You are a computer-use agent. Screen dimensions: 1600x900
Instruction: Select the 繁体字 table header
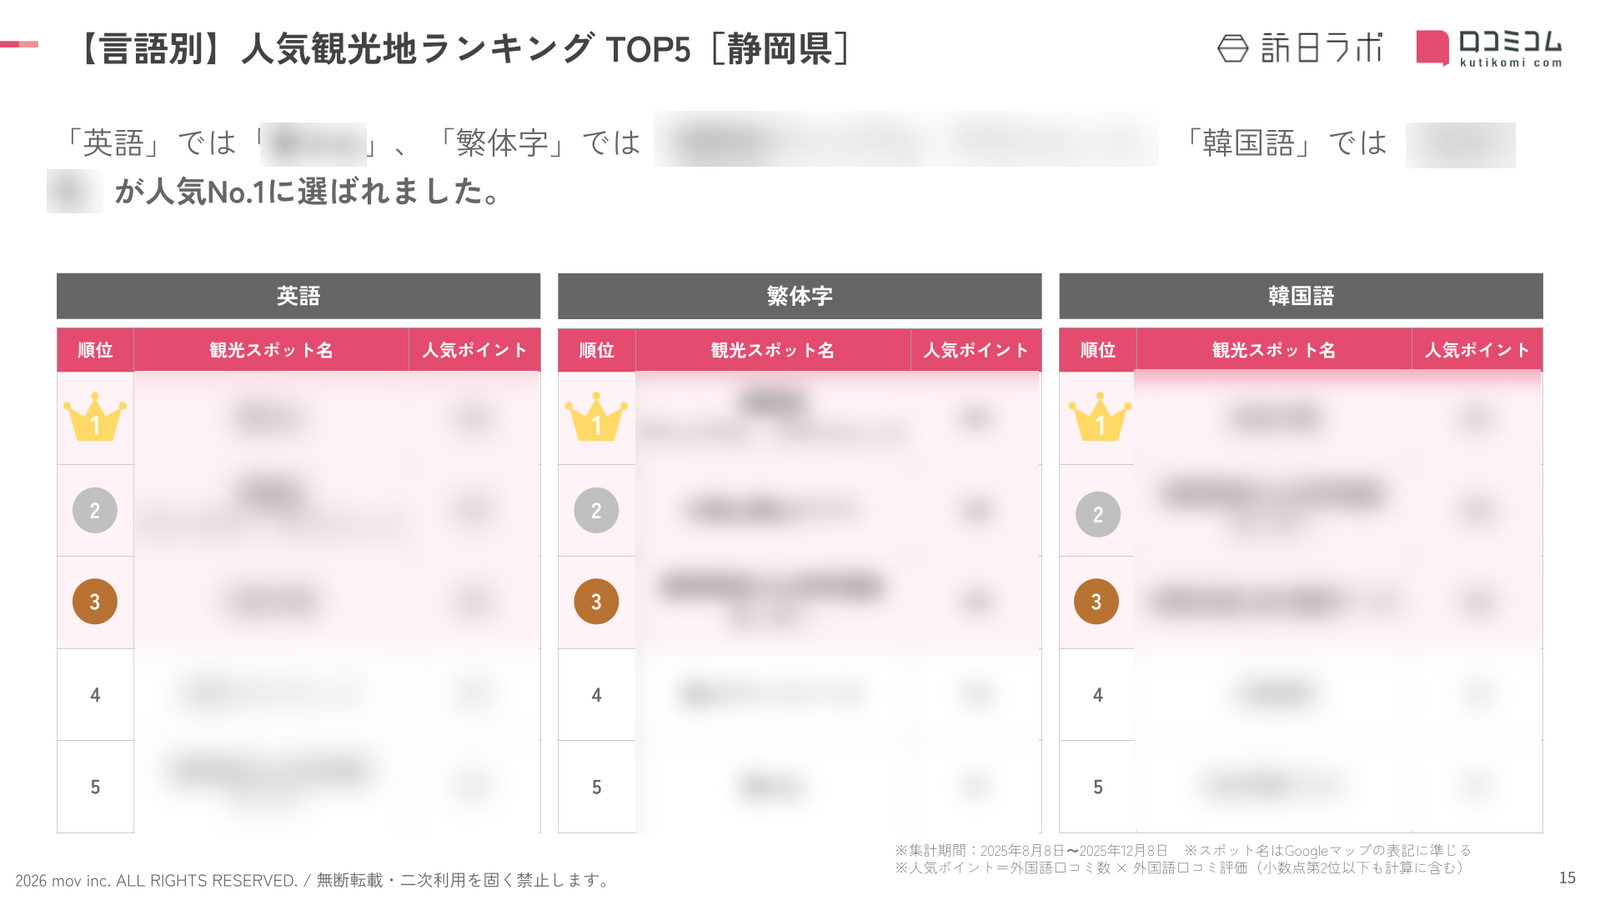799,296
